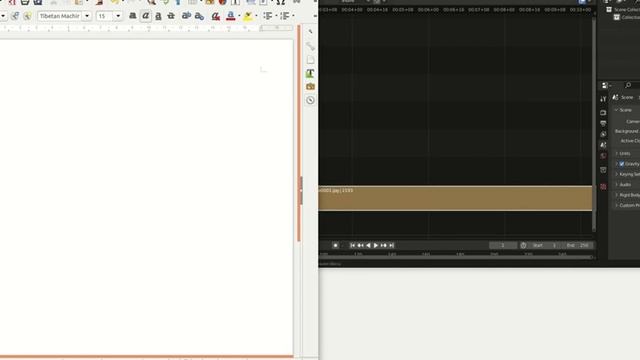
Task: Open the Scene properties tab icon
Action: point(603,145)
